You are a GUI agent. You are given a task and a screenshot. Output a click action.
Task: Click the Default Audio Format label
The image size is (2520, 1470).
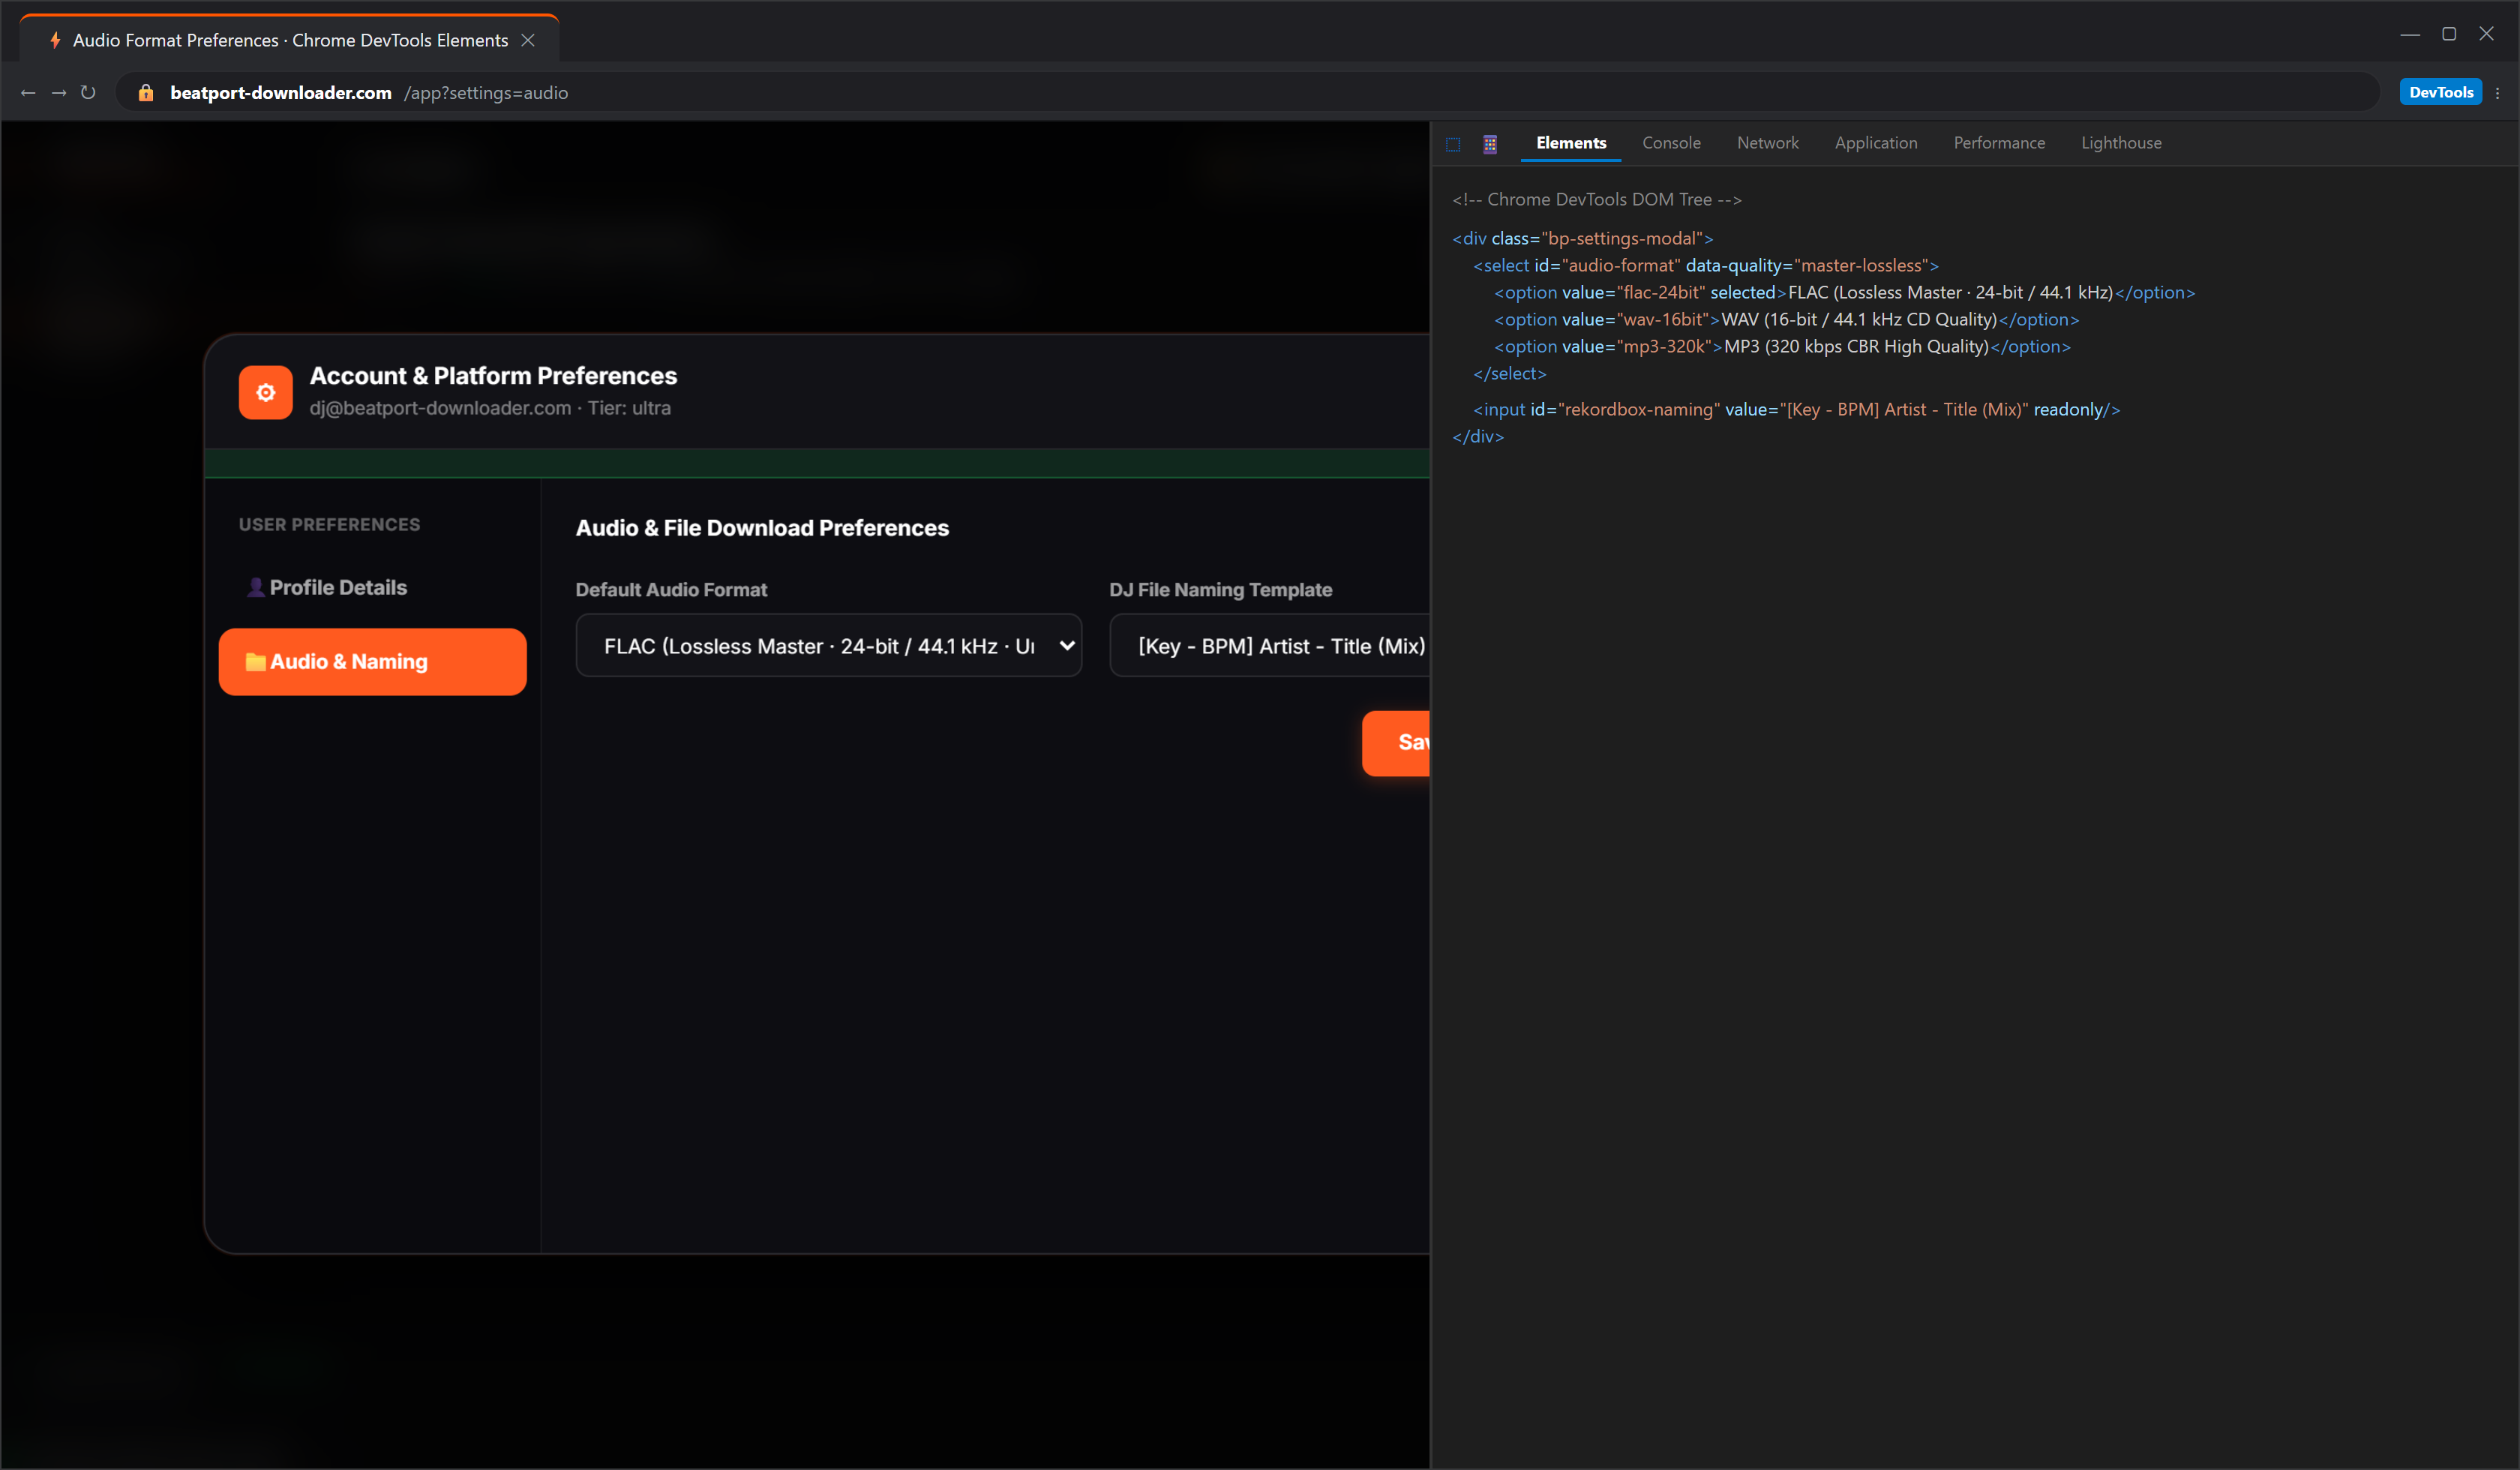pyautogui.click(x=671, y=589)
